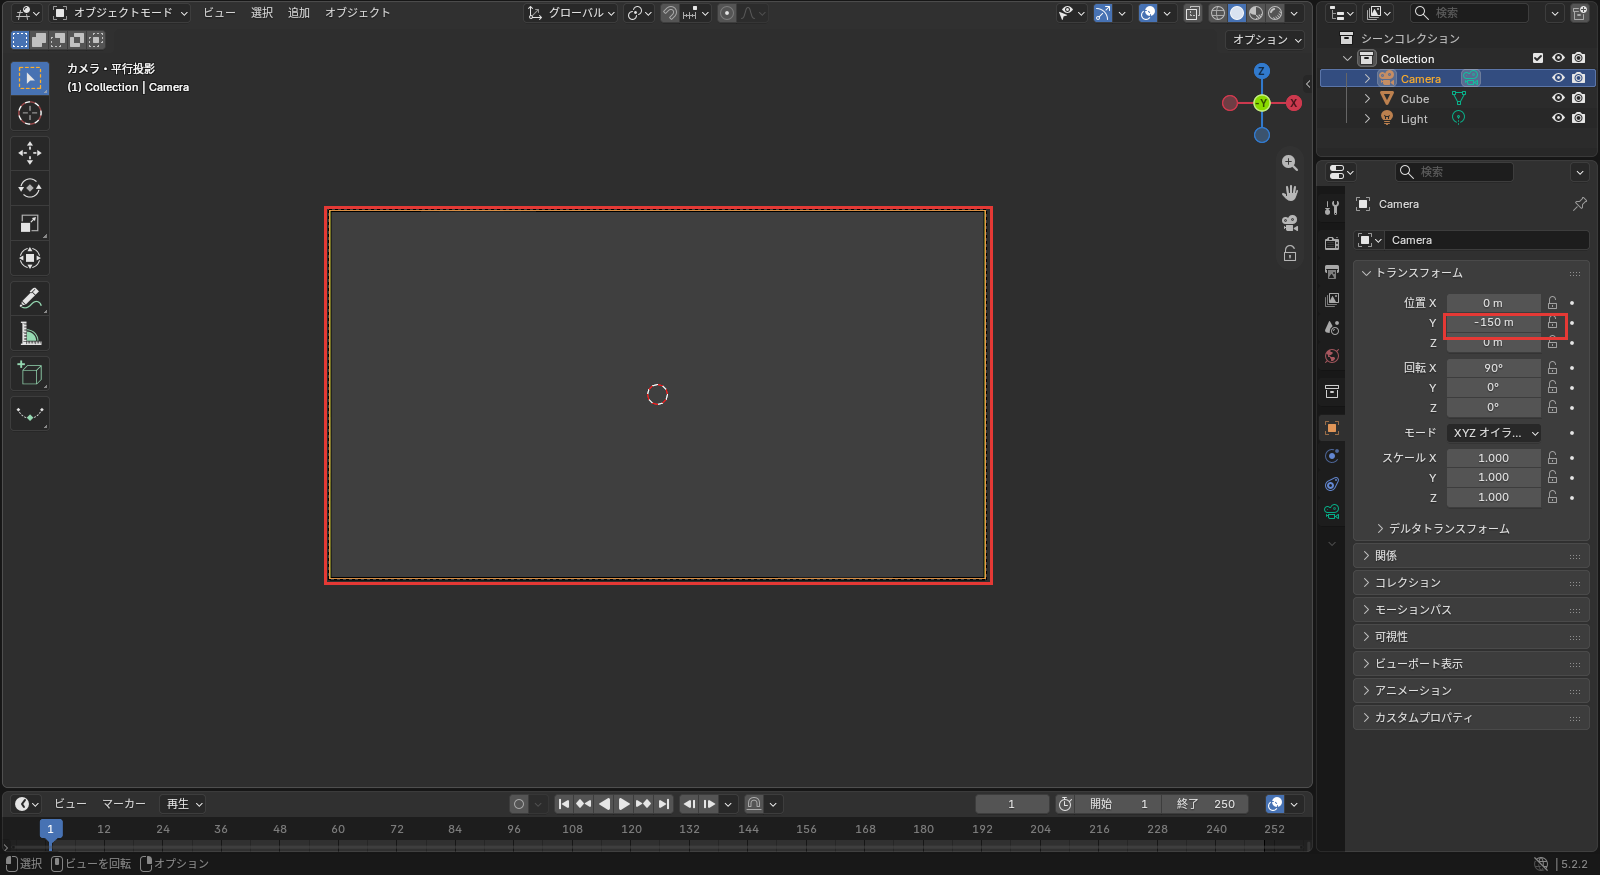Activate the Transform tool
The image size is (1600, 875).
(30, 258)
